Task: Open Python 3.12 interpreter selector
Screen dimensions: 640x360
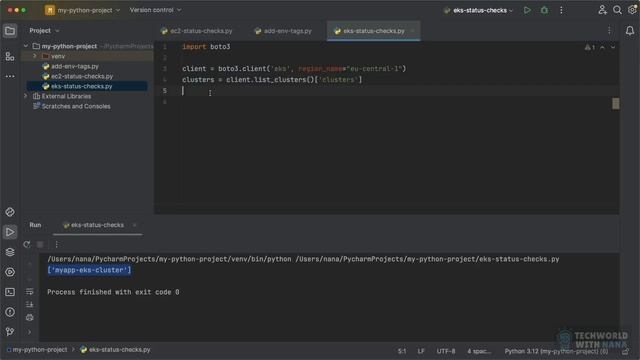Action: click(556, 351)
